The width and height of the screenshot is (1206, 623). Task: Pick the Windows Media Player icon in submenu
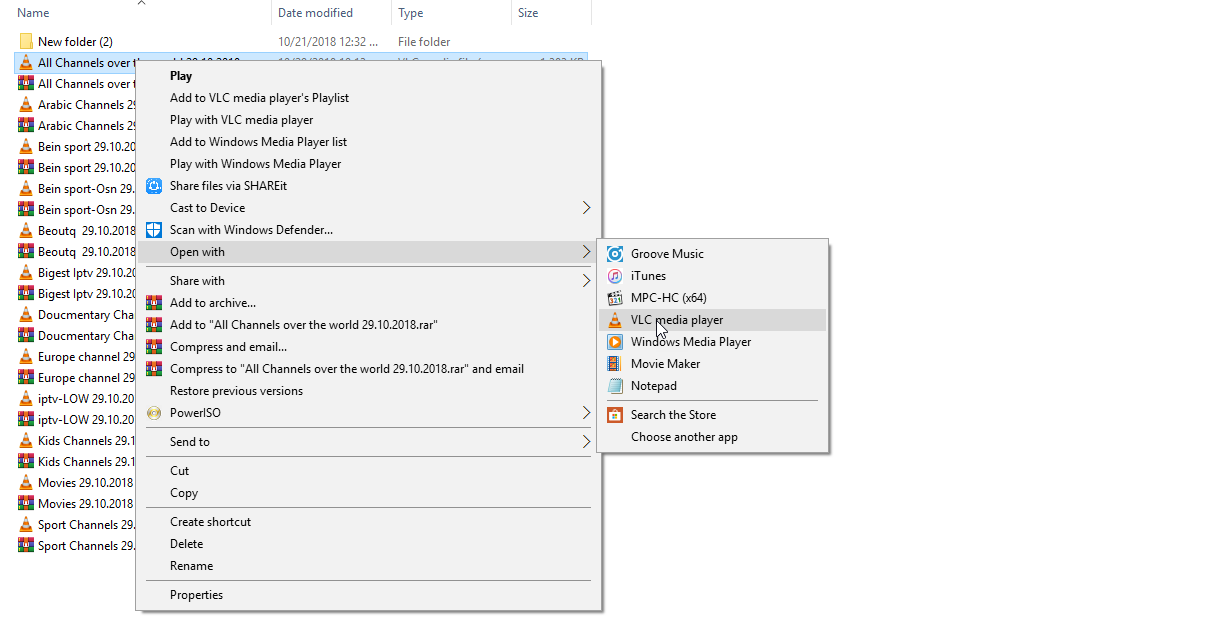[615, 342]
